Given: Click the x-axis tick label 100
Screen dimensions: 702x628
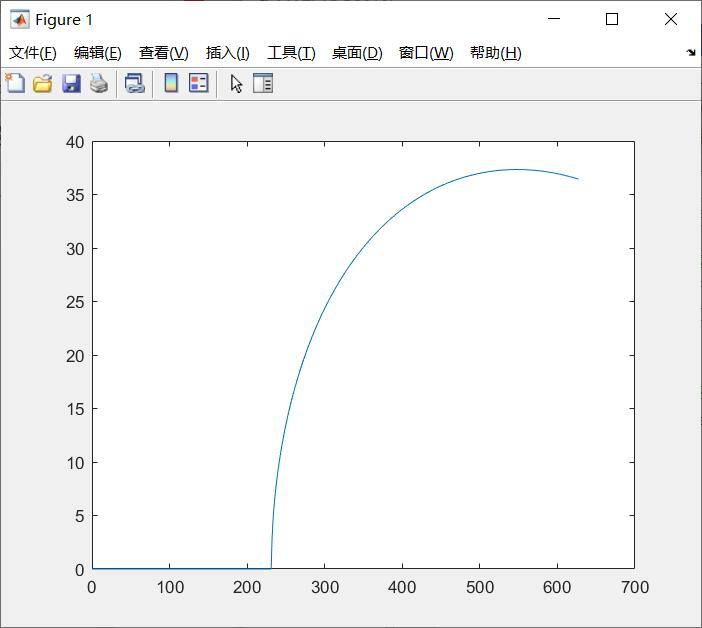Looking at the screenshot, I should 170,587.
